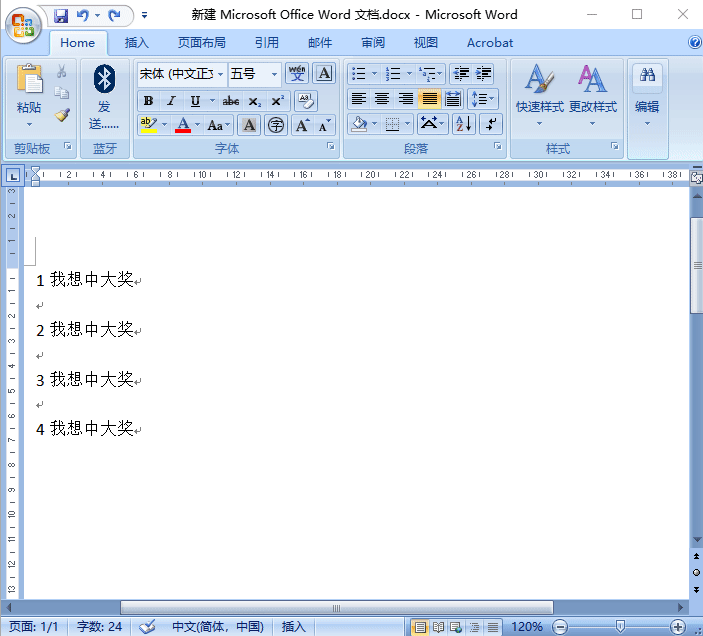Click the Office button logo
Viewport: 703px width, 636px height.
click(x=23, y=25)
